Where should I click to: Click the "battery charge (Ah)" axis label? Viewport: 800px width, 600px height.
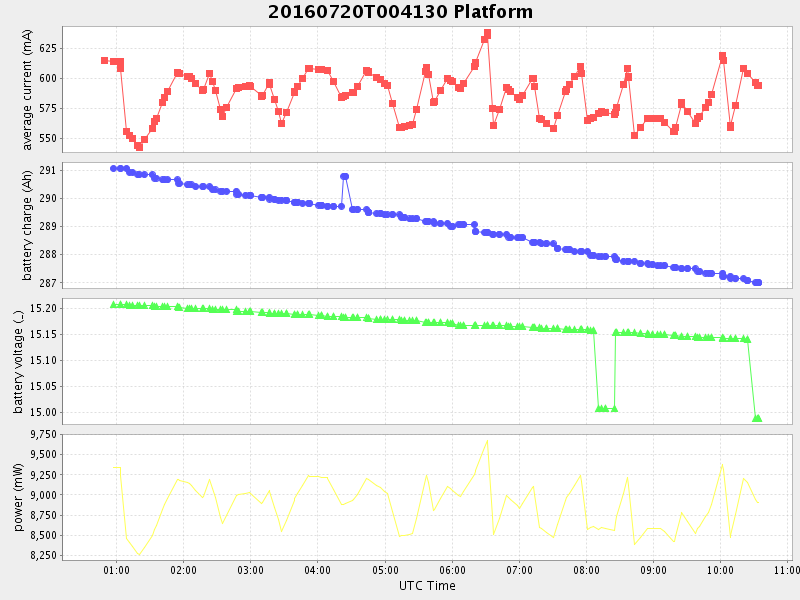point(27,226)
